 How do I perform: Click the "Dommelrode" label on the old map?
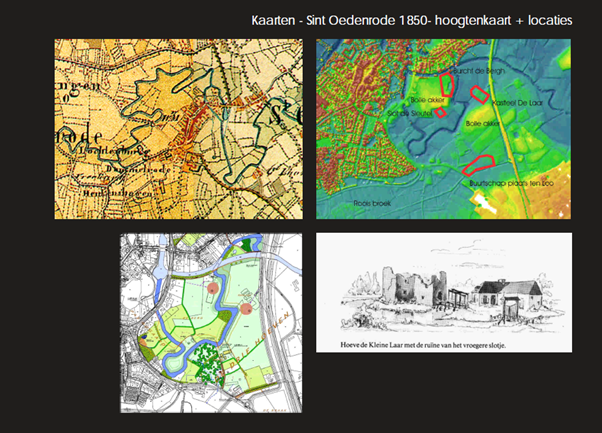click(138, 169)
